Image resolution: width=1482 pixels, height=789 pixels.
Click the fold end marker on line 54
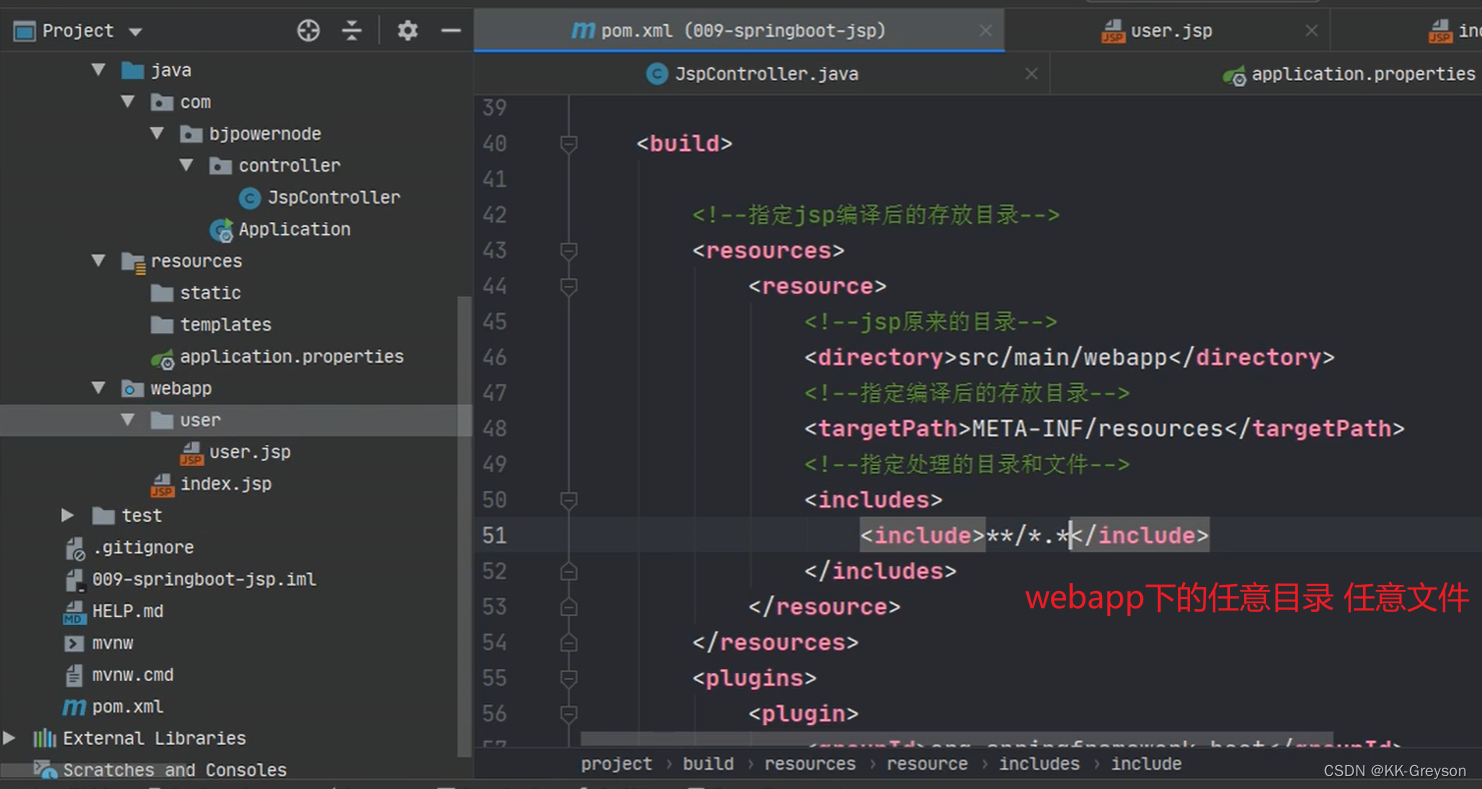(x=569, y=642)
